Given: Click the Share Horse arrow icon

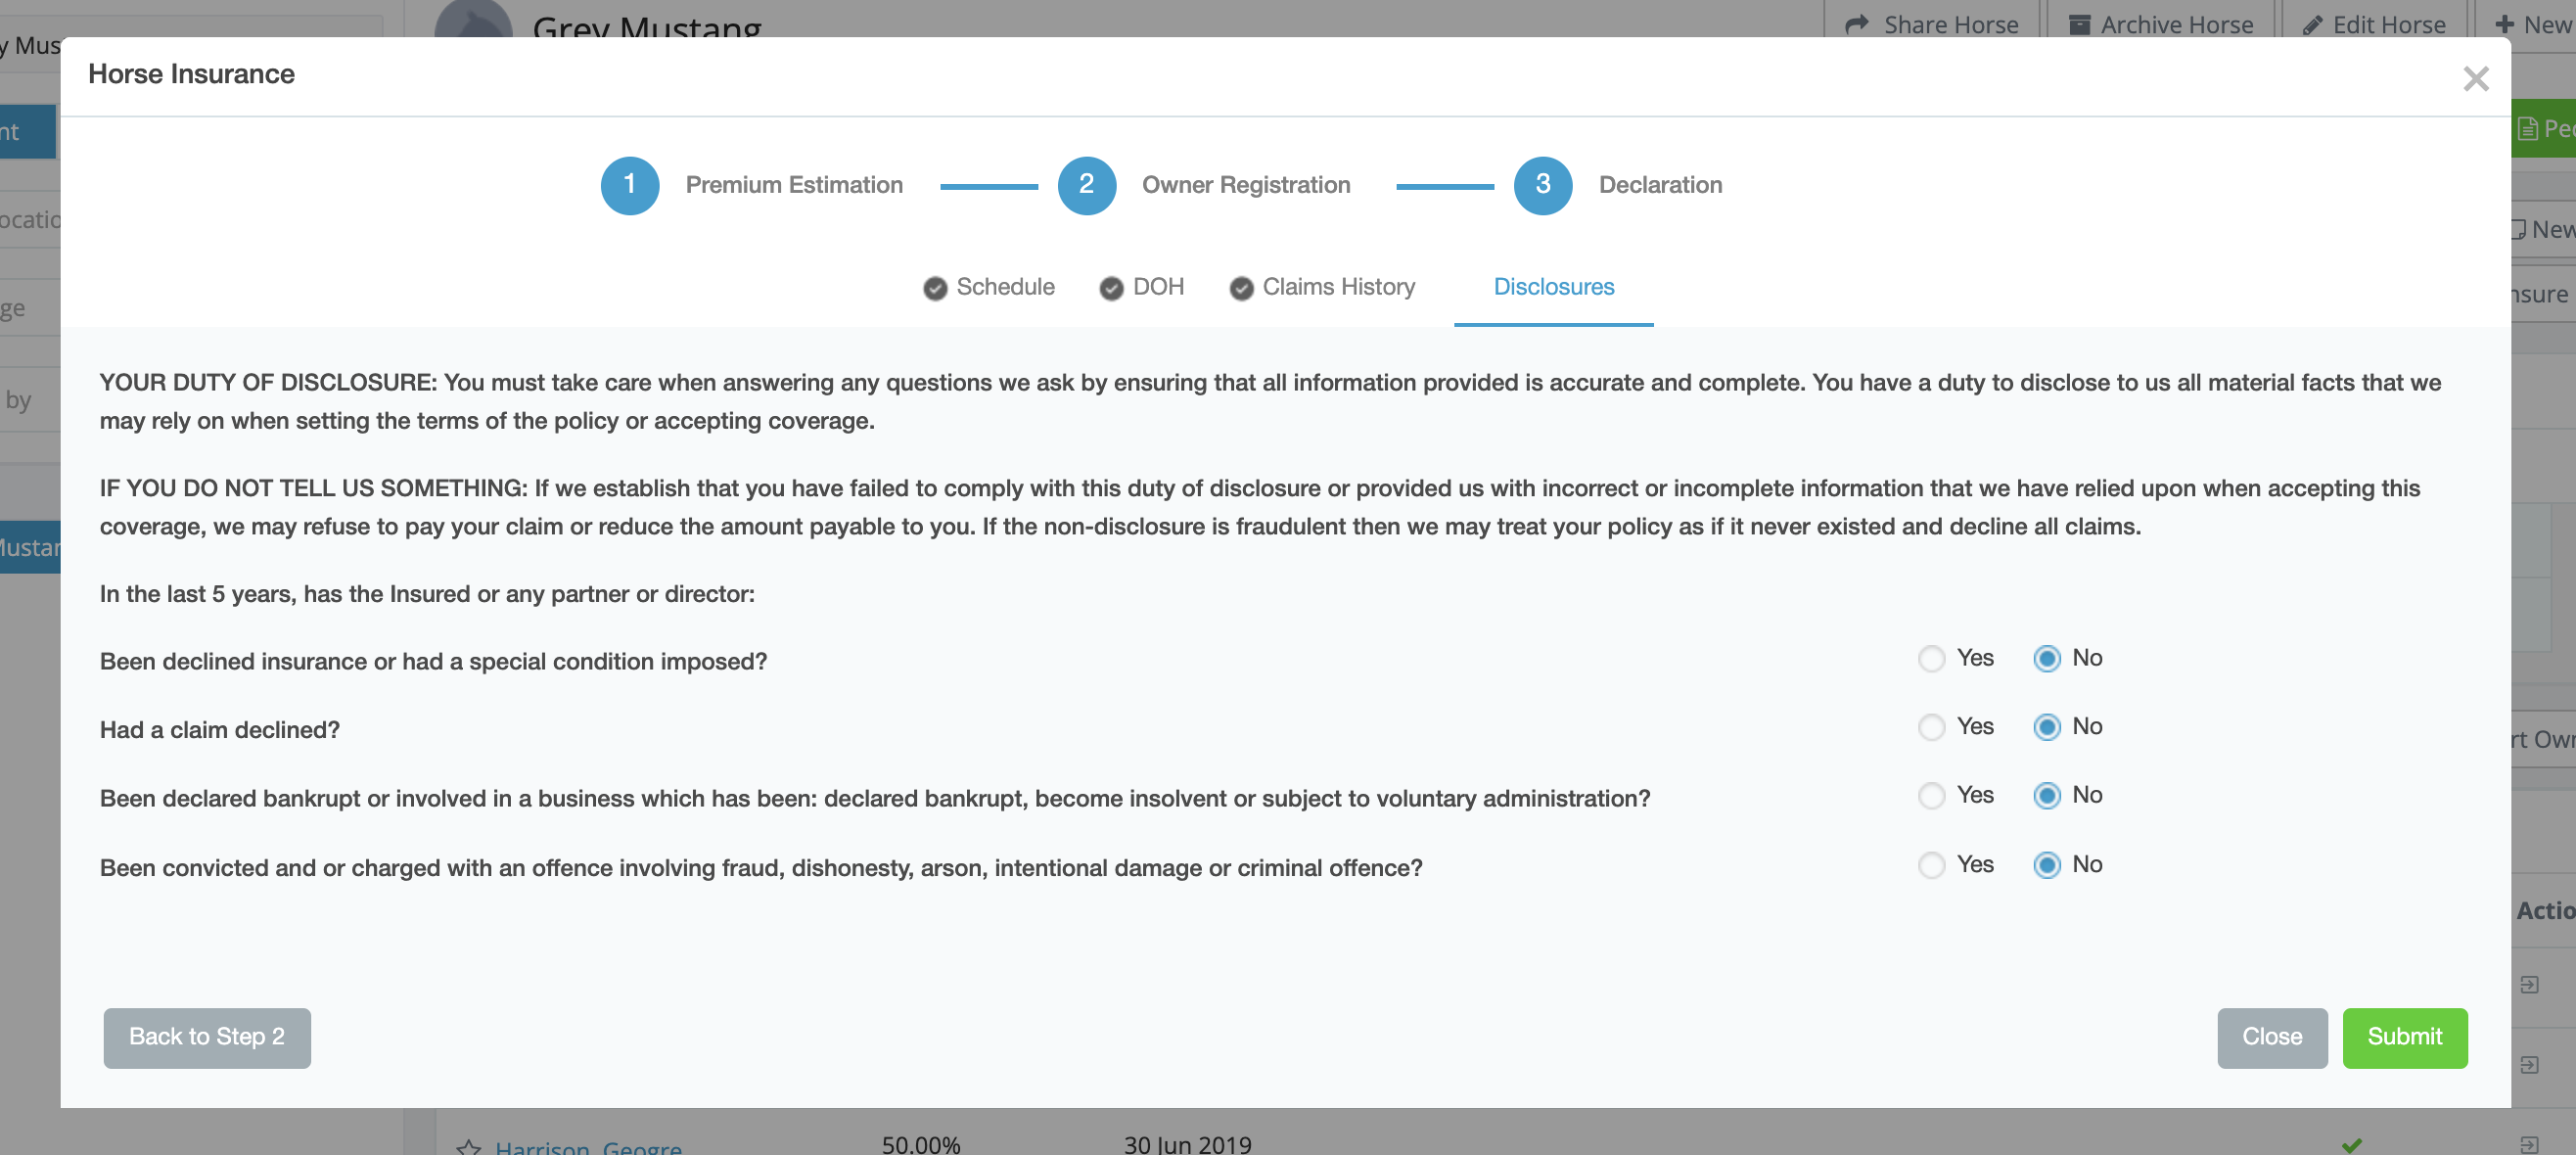Looking at the screenshot, I should click(1857, 24).
